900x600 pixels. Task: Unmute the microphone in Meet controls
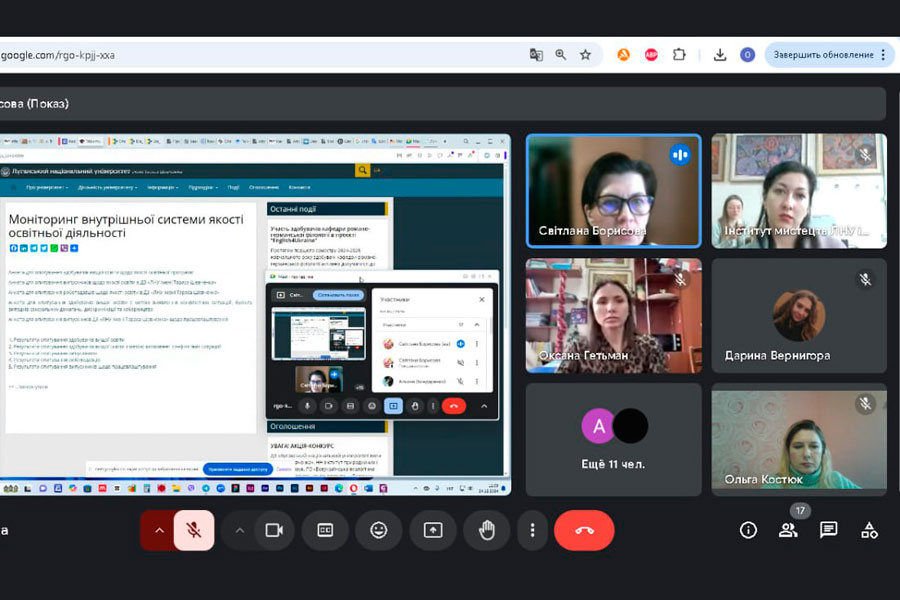click(x=194, y=530)
